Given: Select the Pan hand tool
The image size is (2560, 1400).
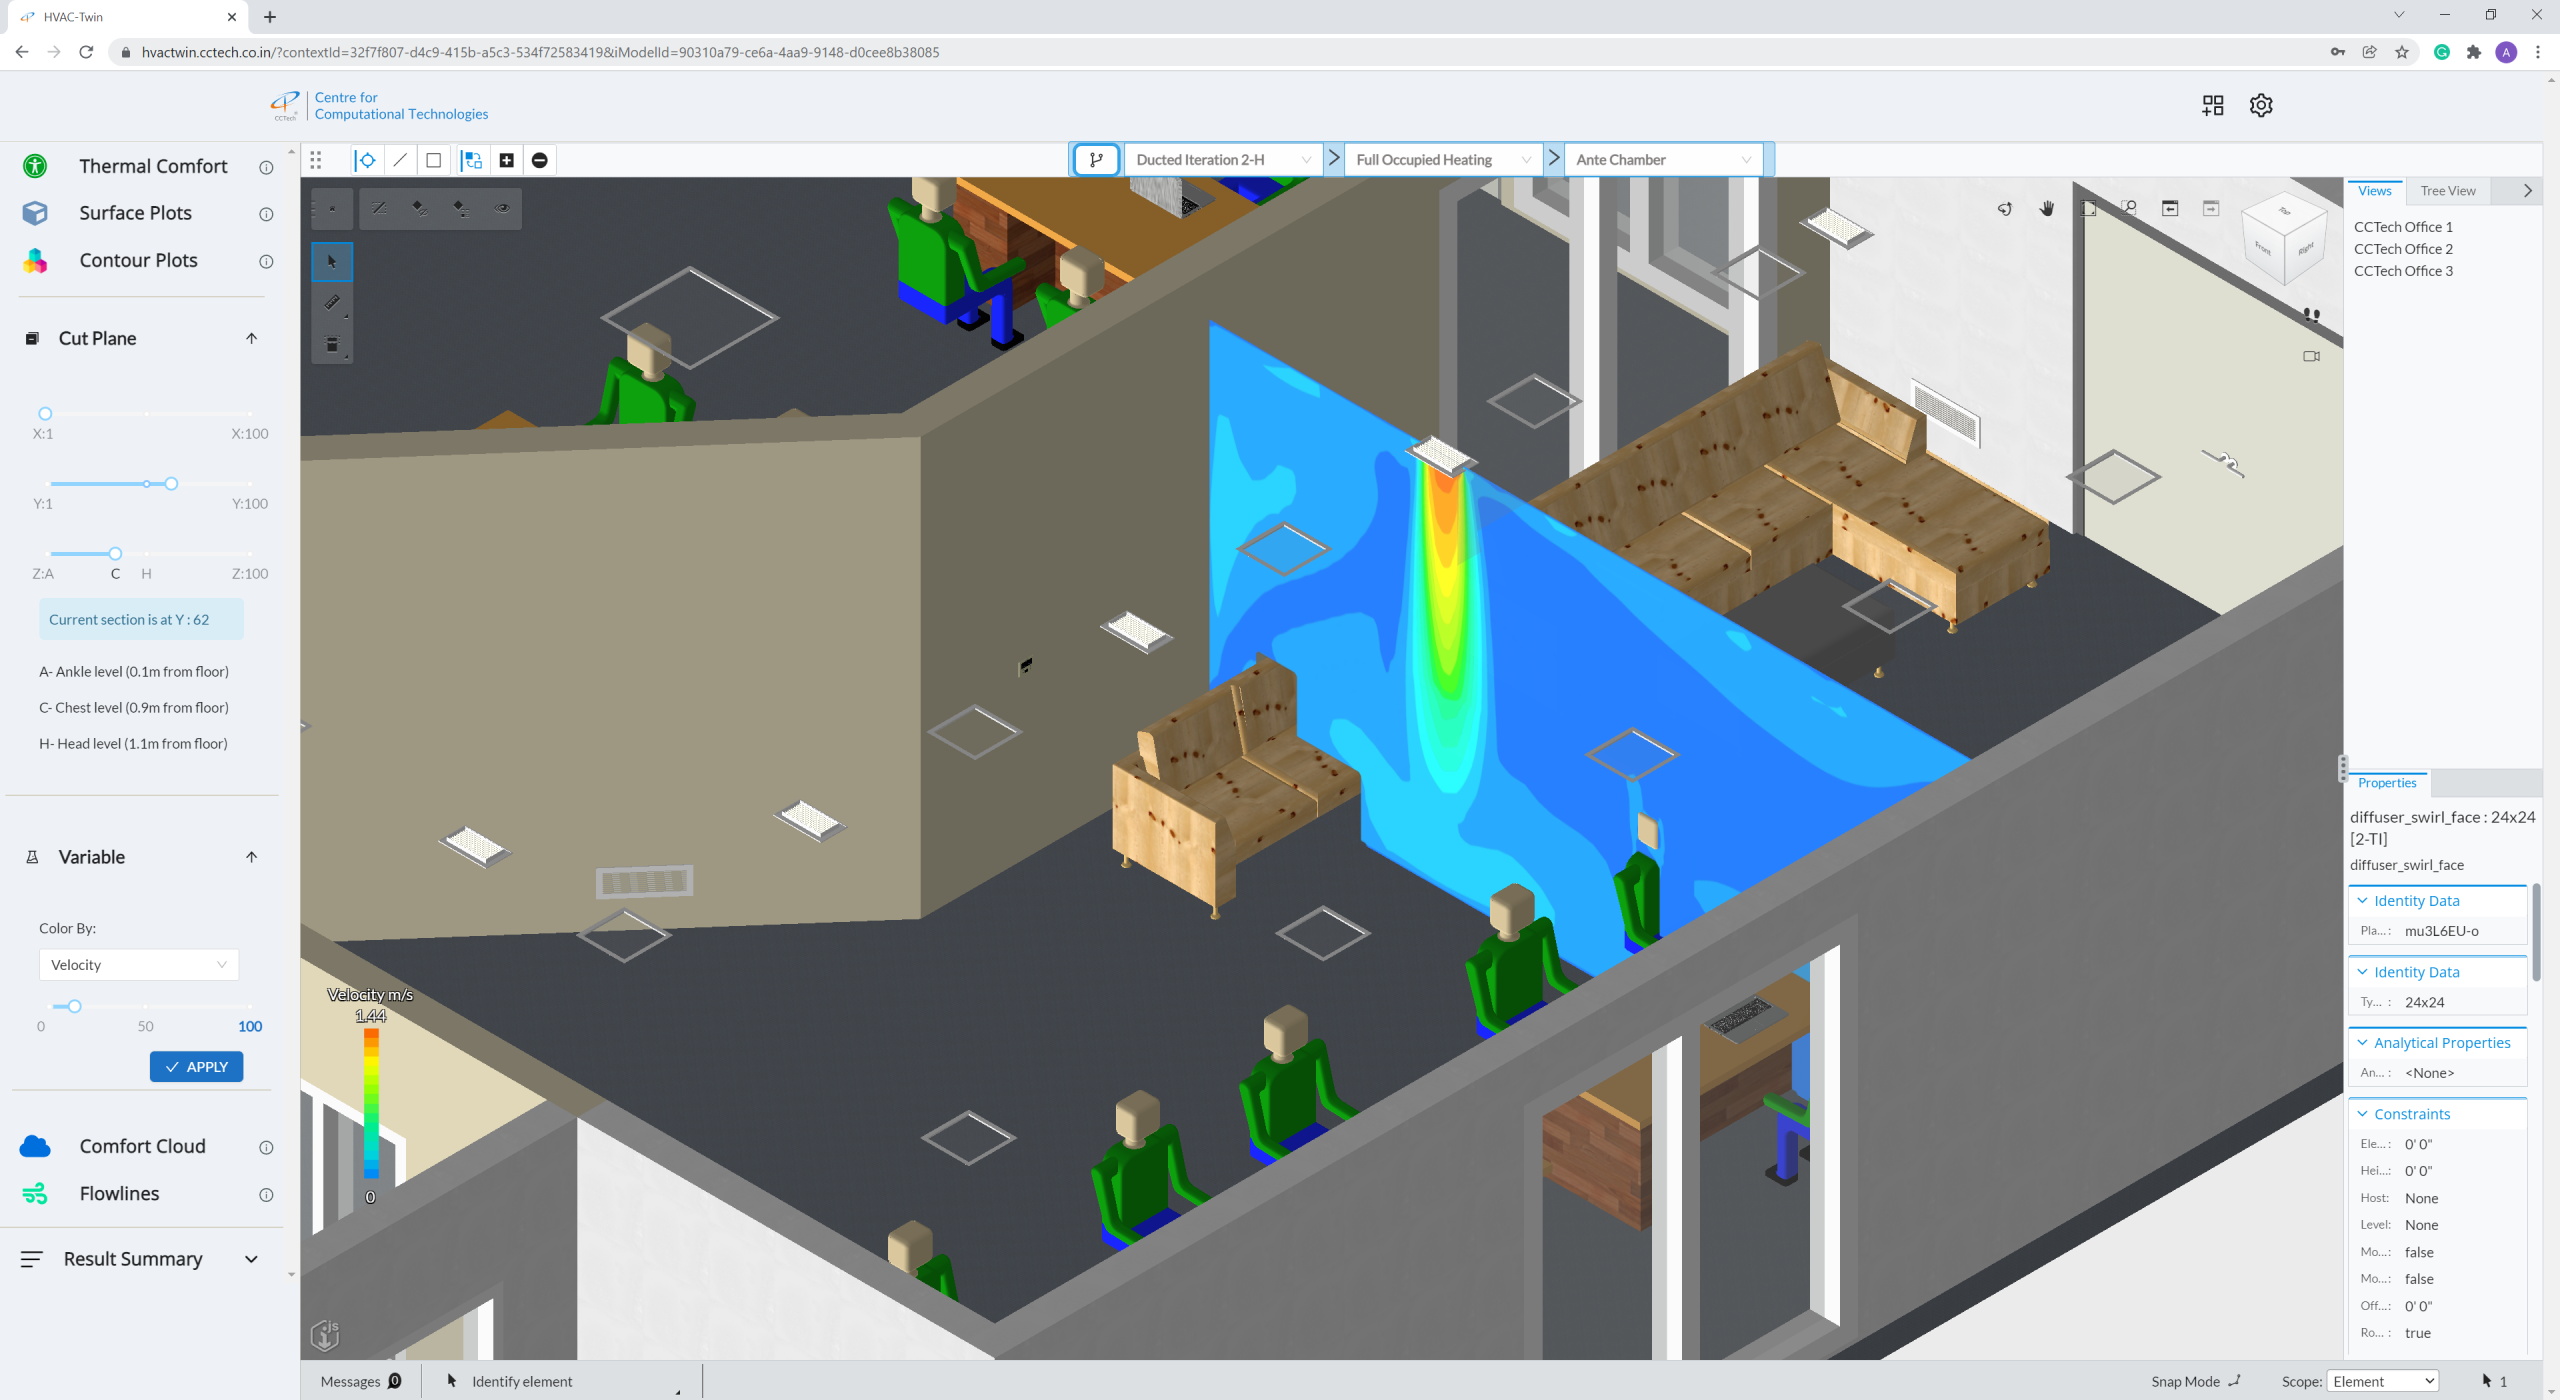Looking at the screenshot, I should click(x=2047, y=208).
